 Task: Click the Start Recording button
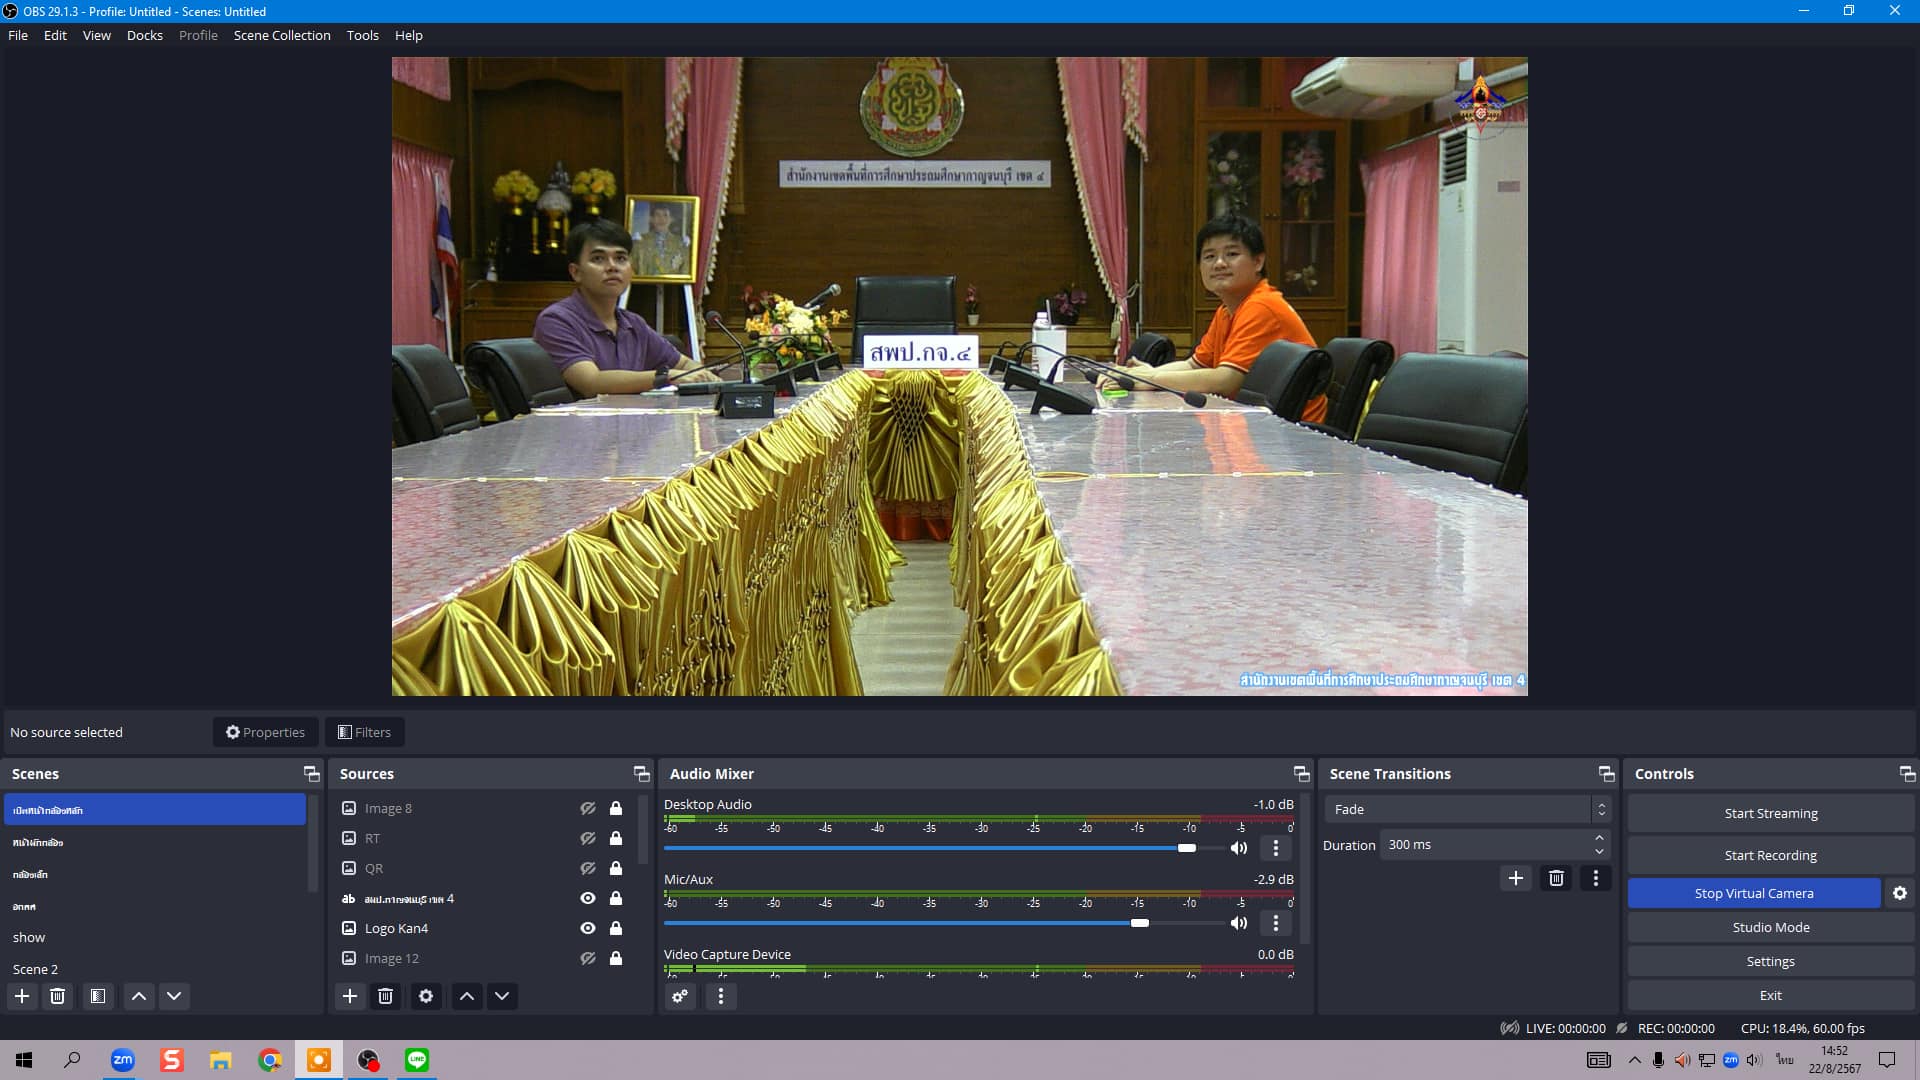[1771, 853]
